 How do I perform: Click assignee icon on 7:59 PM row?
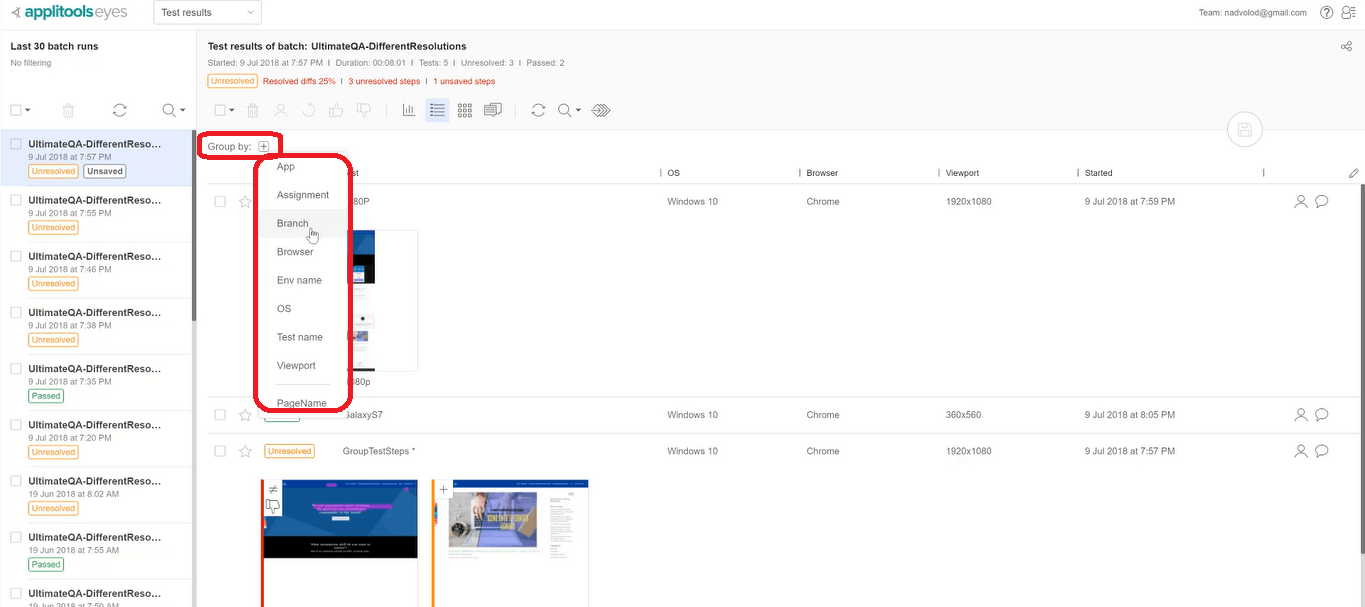[1301, 201]
